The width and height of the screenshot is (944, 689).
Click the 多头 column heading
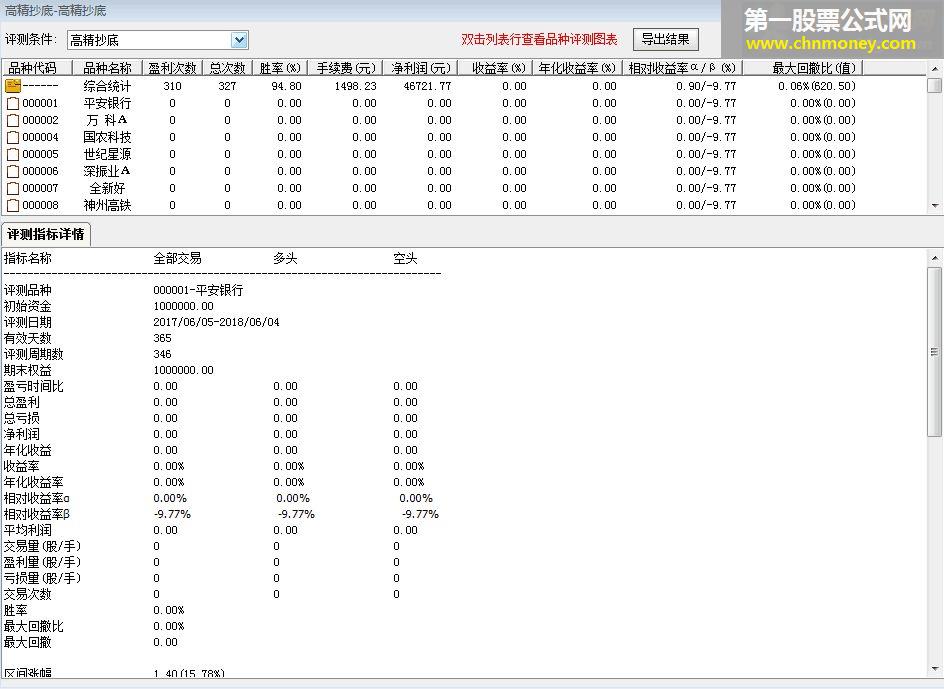[285, 259]
